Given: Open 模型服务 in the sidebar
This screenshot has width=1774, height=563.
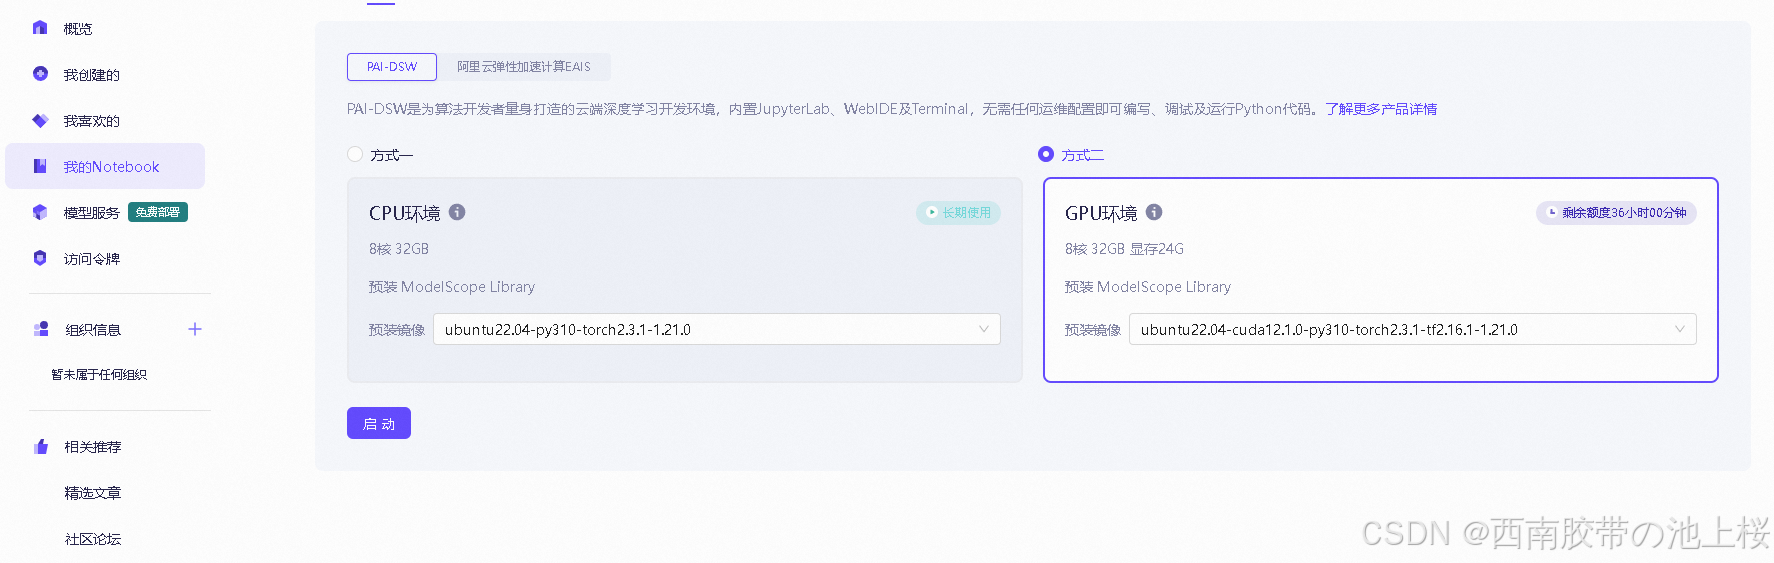Looking at the screenshot, I should pyautogui.click(x=91, y=213).
